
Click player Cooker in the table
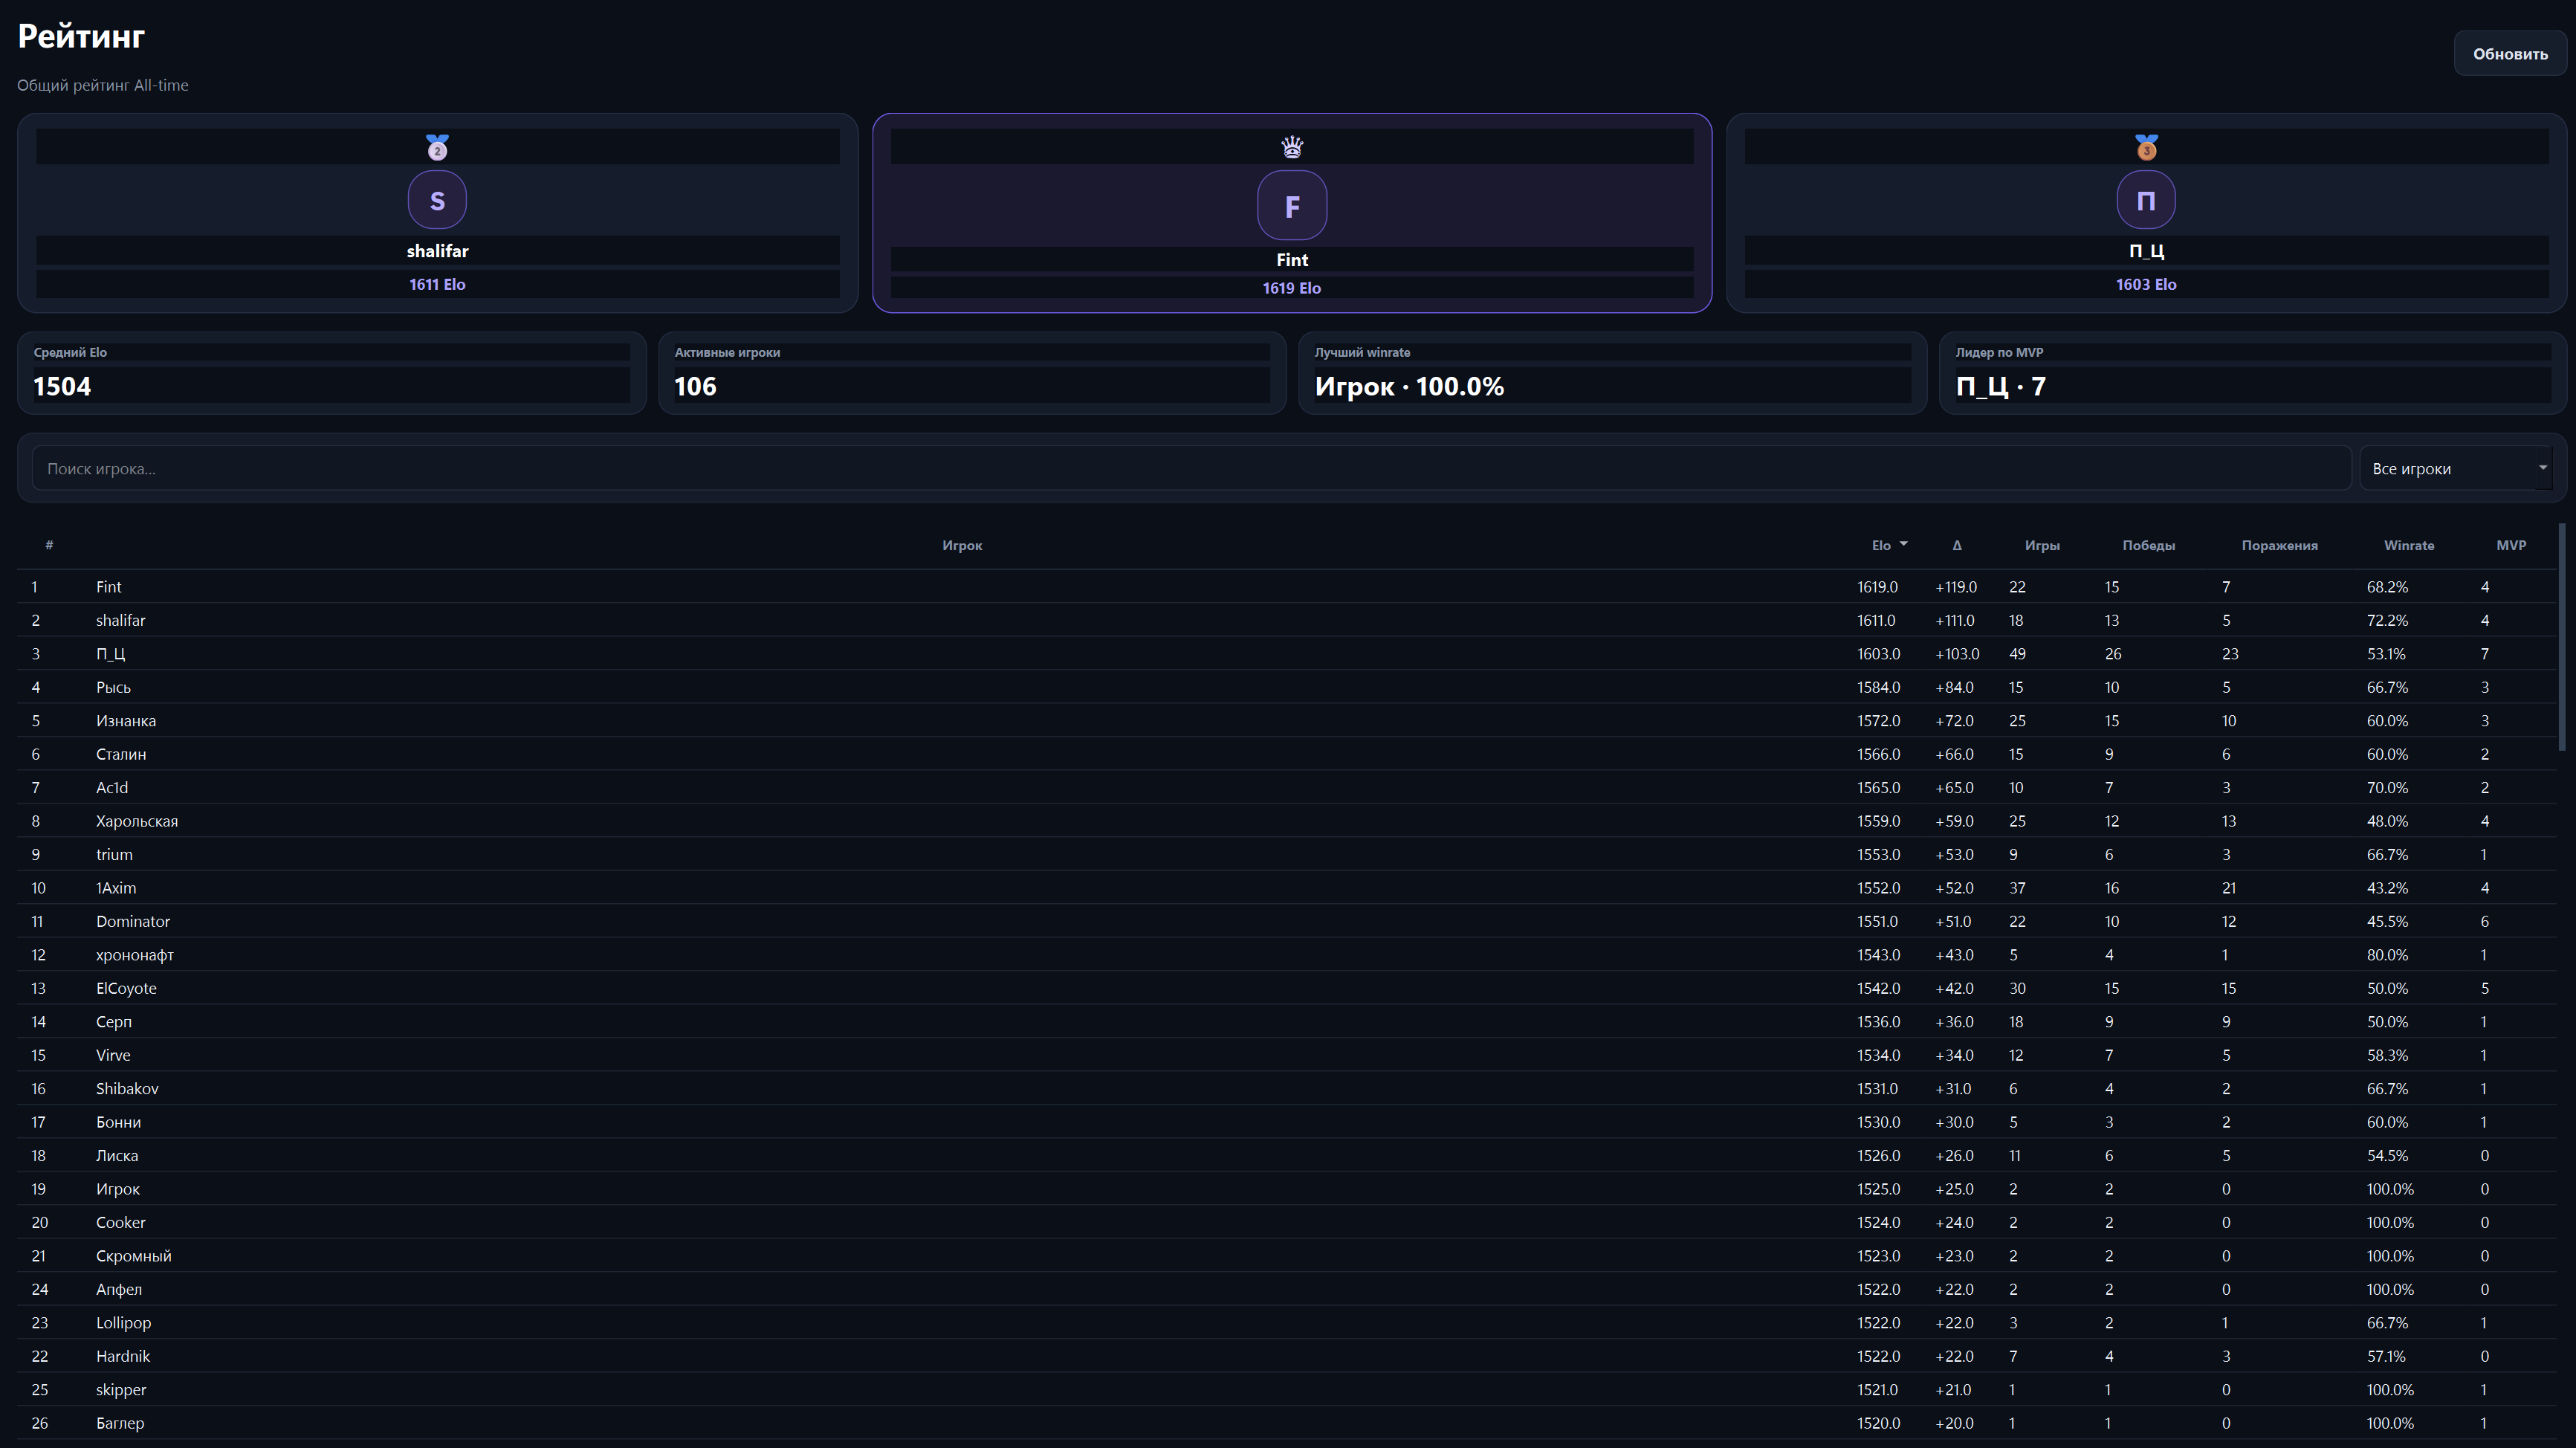pyautogui.click(x=120, y=1223)
